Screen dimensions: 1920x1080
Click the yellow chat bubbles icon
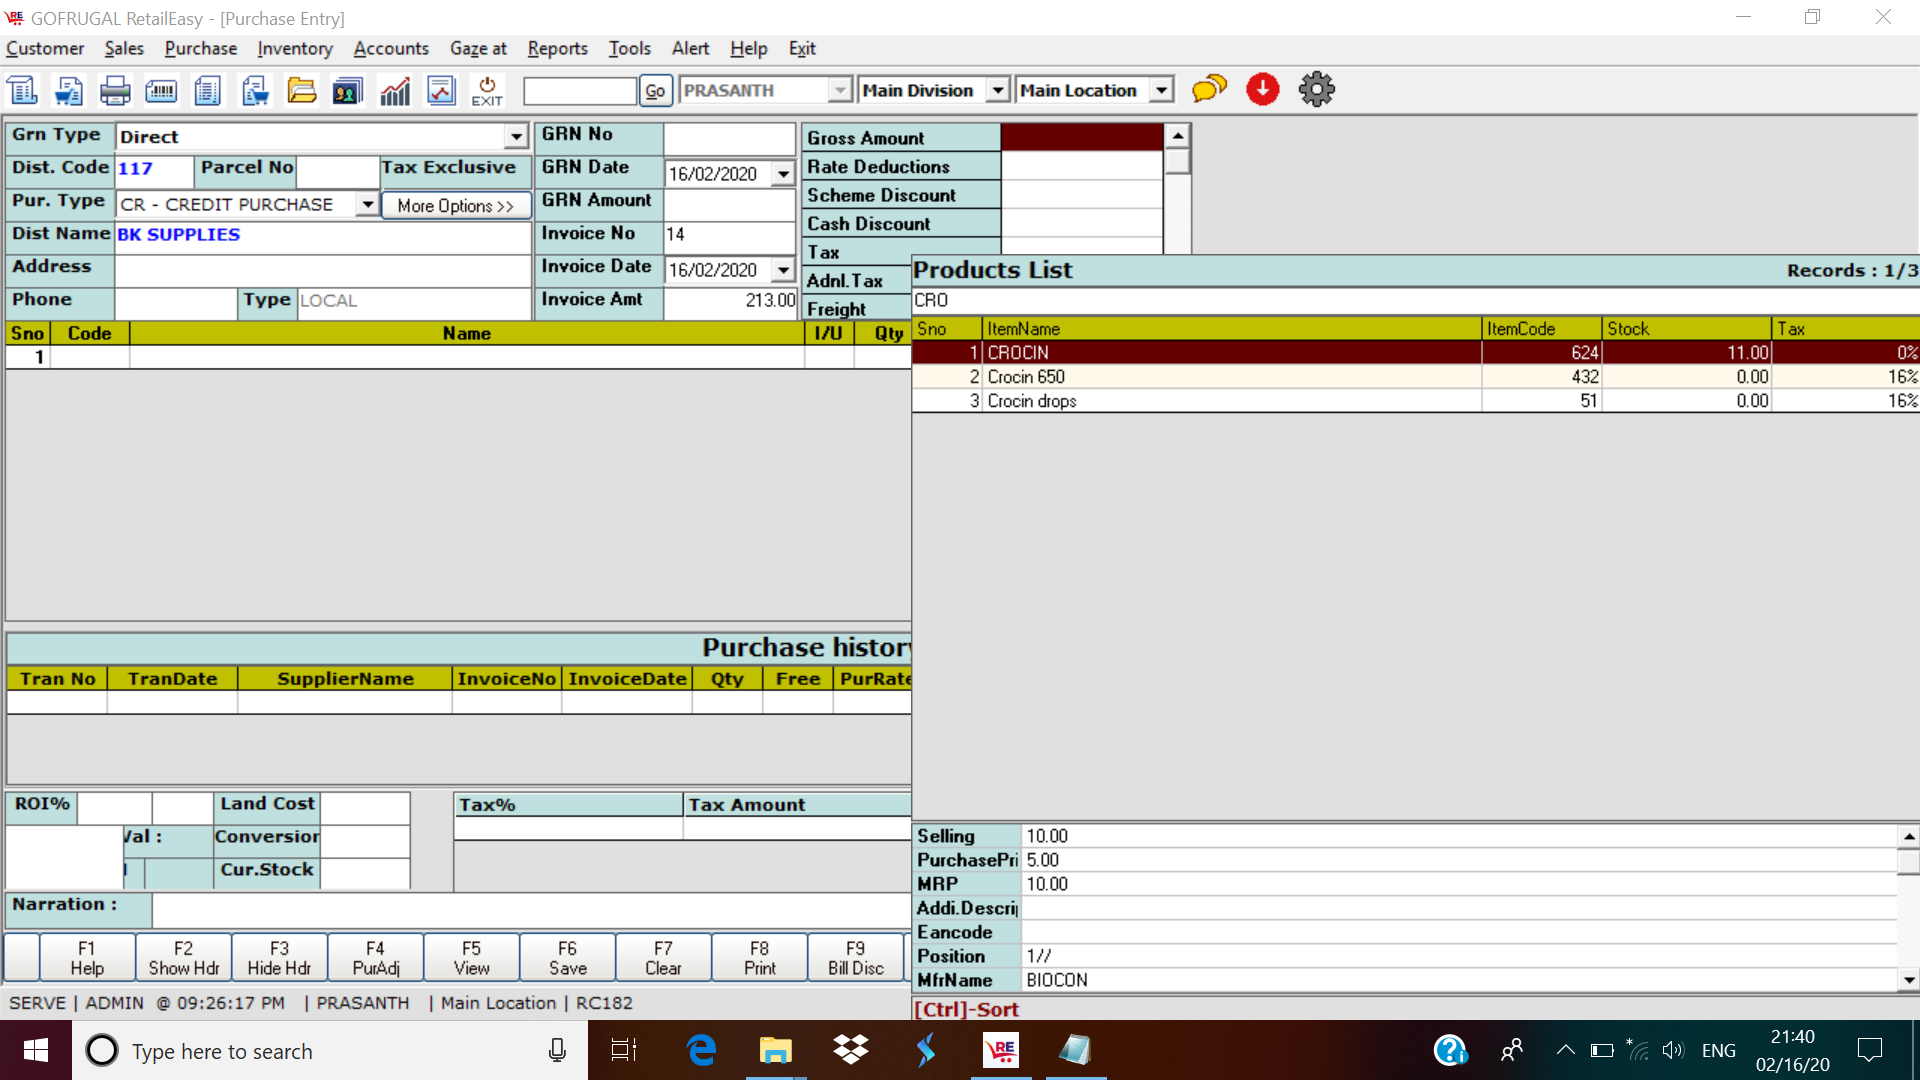pos(1208,90)
